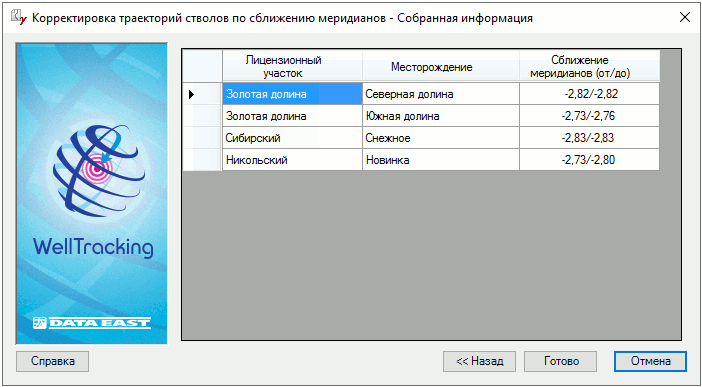Viewport: 702px width, 387px height.
Task: Click the top-left select-all grid corner
Action: tap(203, 66)
